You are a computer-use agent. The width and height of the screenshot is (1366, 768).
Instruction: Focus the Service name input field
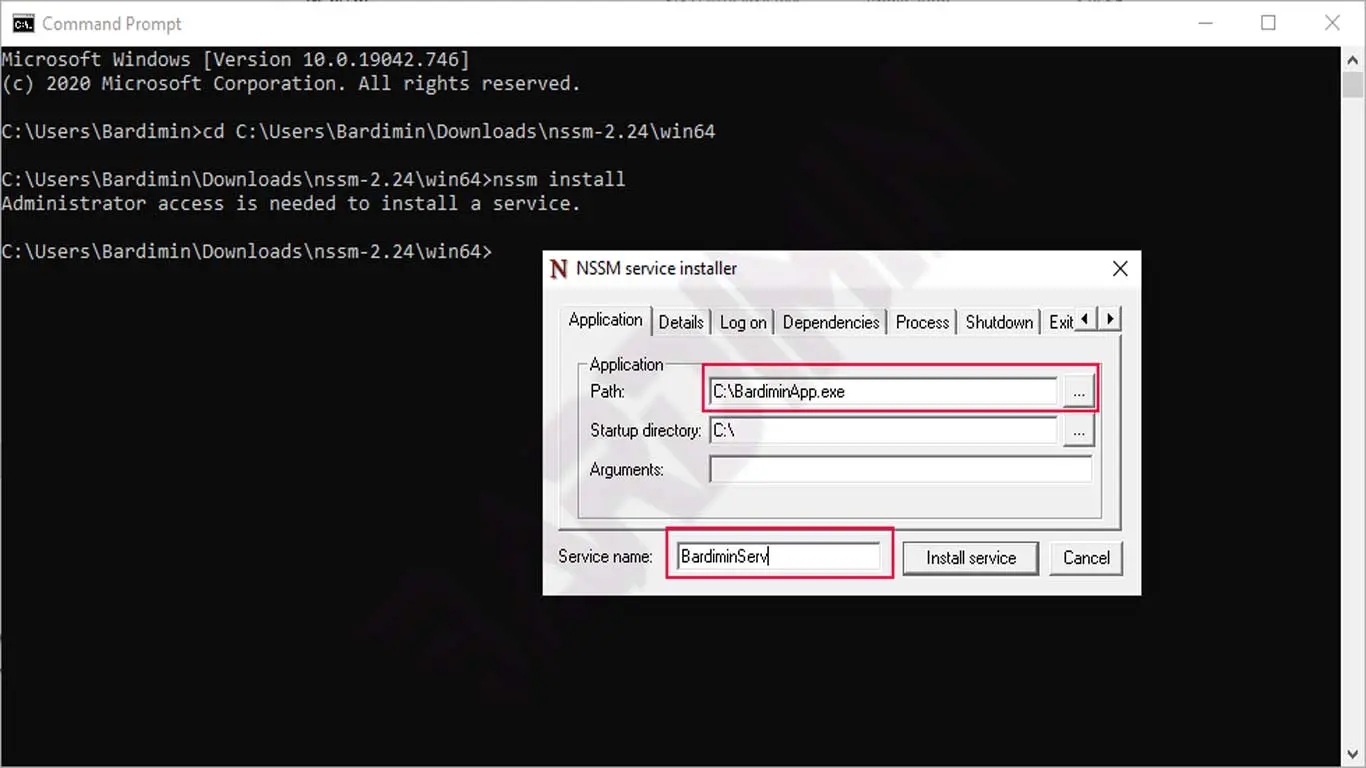780,557
